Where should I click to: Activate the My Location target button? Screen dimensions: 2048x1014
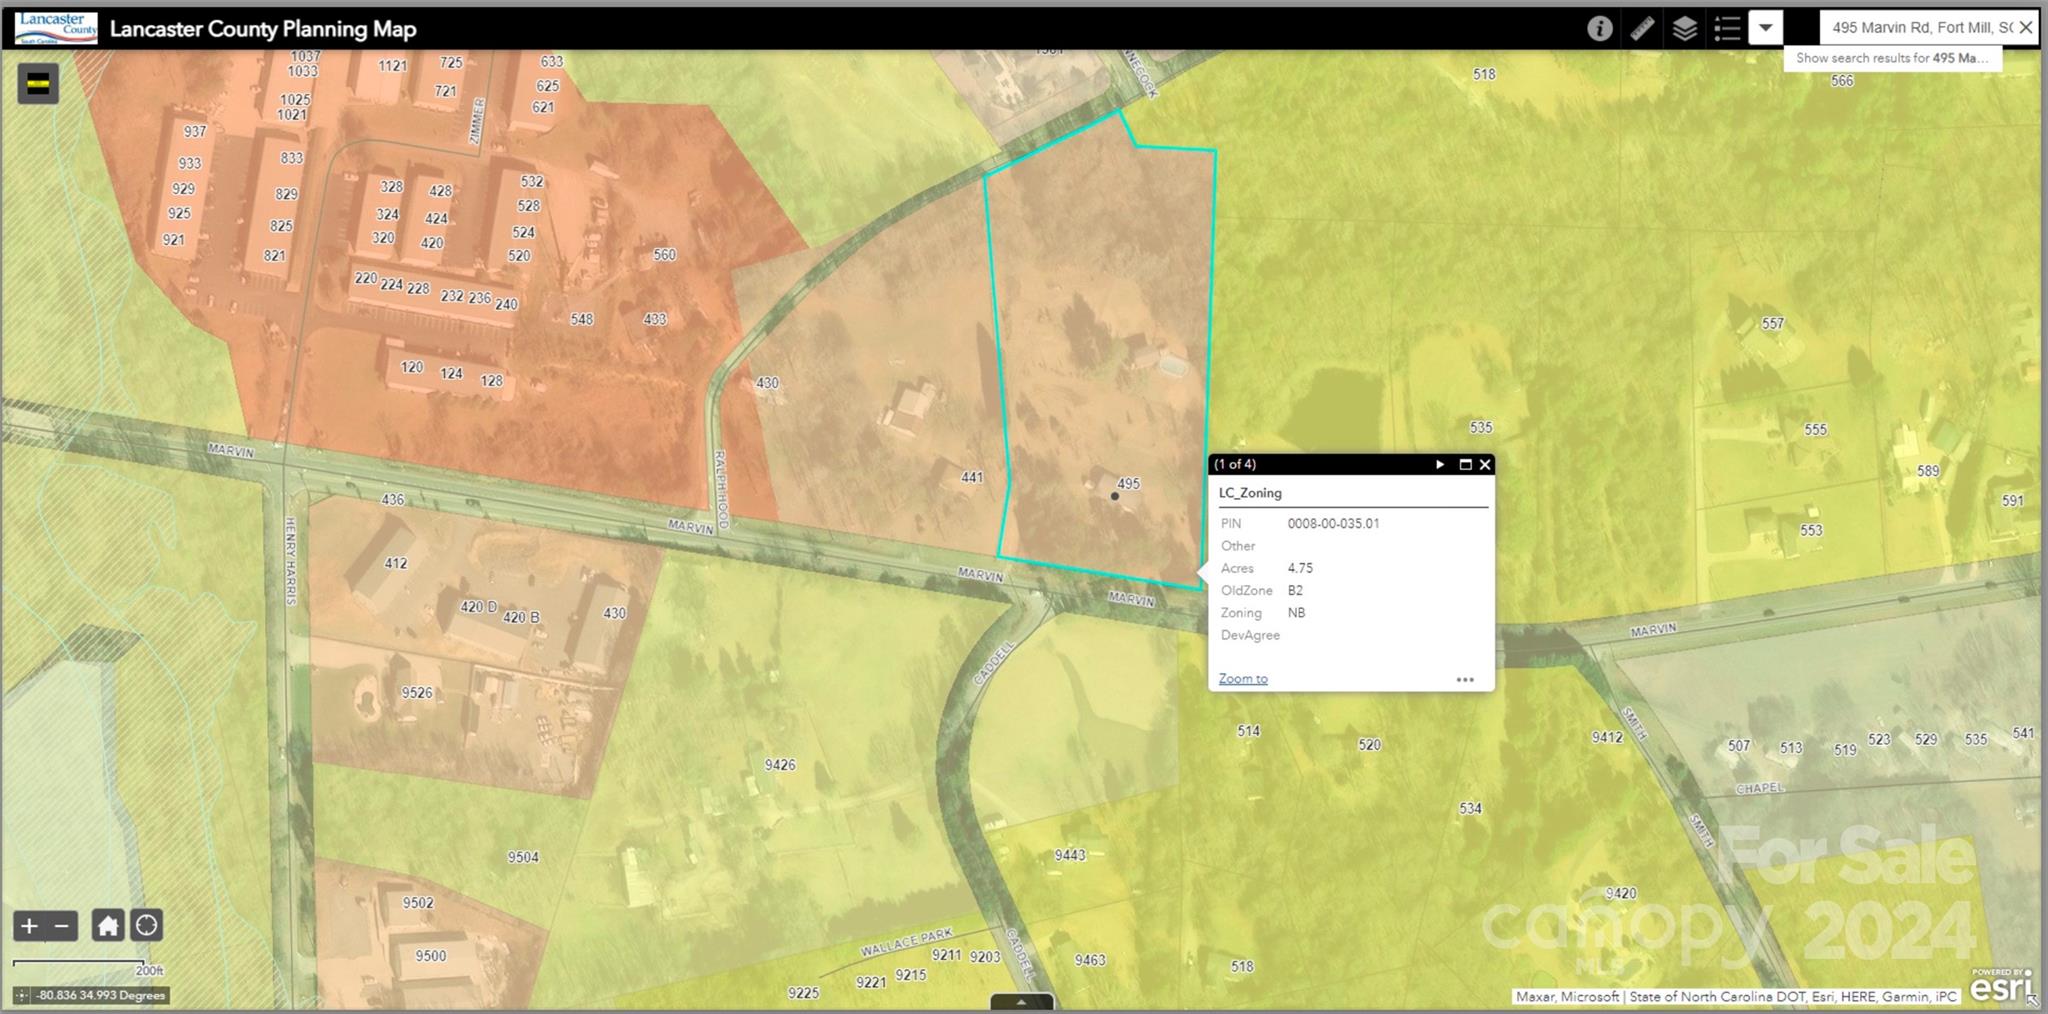[x=147, y=926]
